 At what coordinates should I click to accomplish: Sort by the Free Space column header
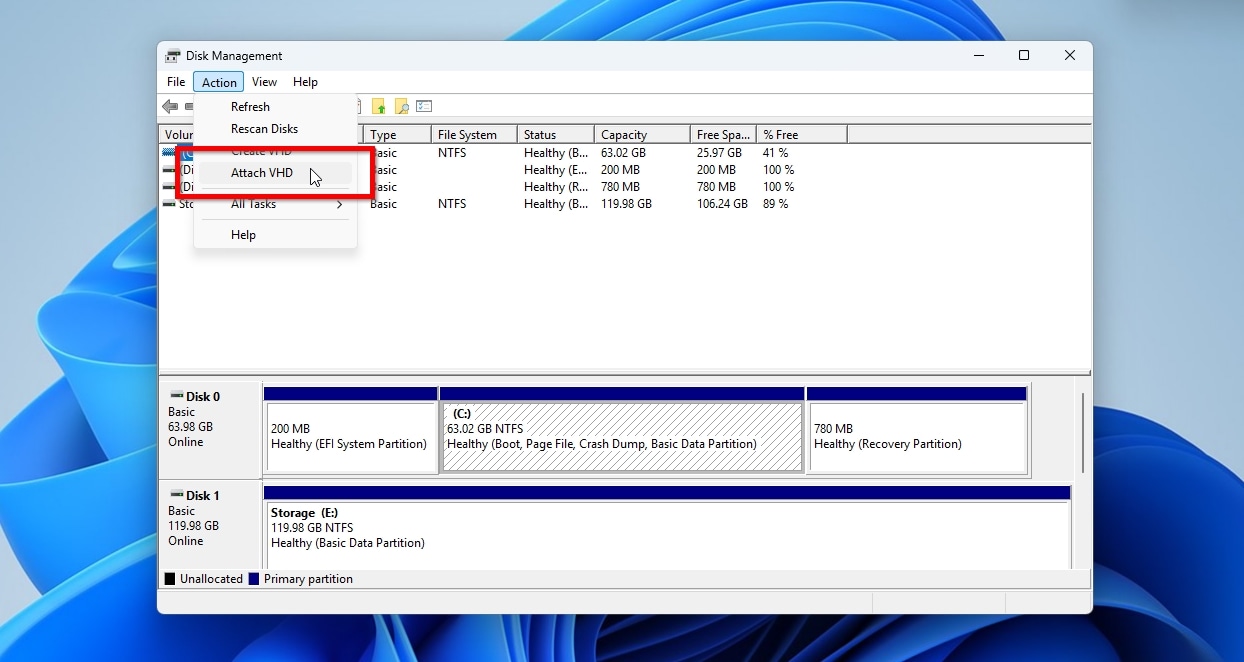(x=723, y=135)
